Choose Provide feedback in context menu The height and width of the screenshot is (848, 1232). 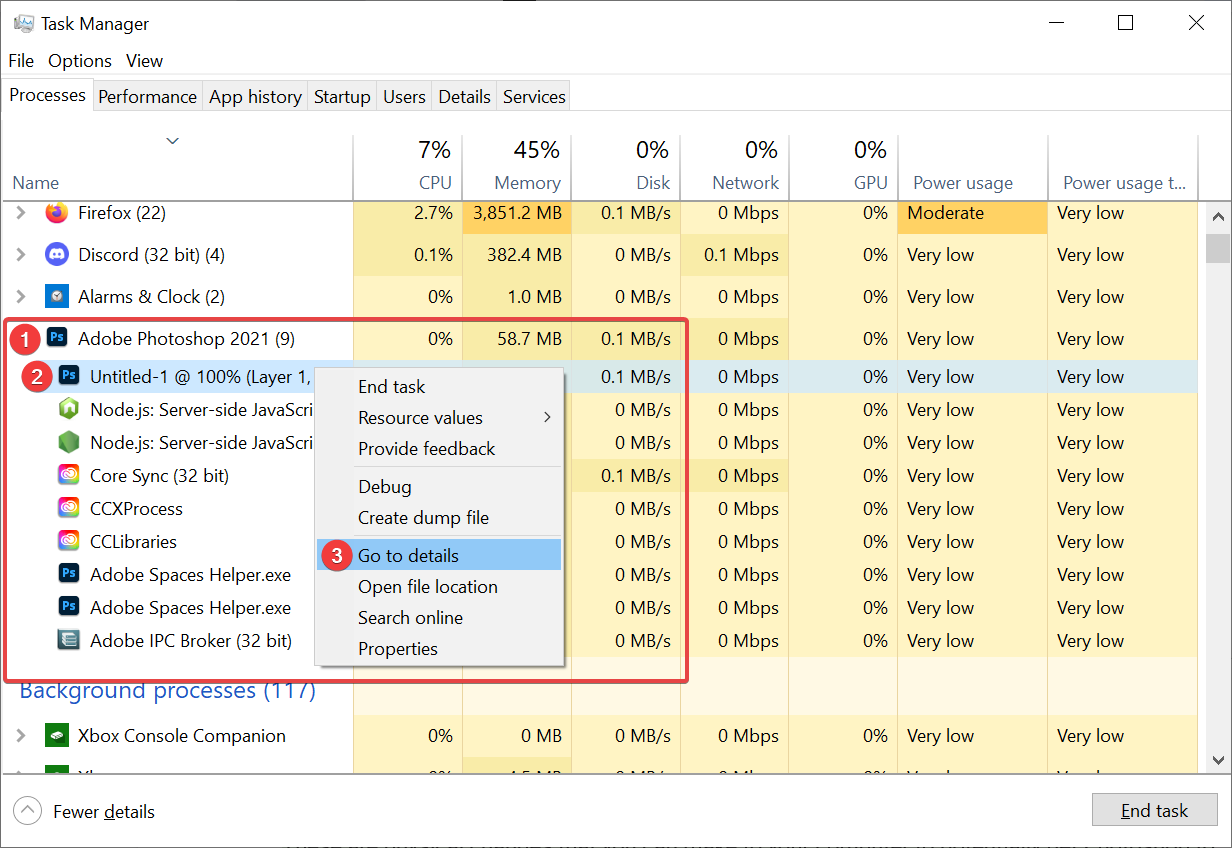click(x=440, y=448)
